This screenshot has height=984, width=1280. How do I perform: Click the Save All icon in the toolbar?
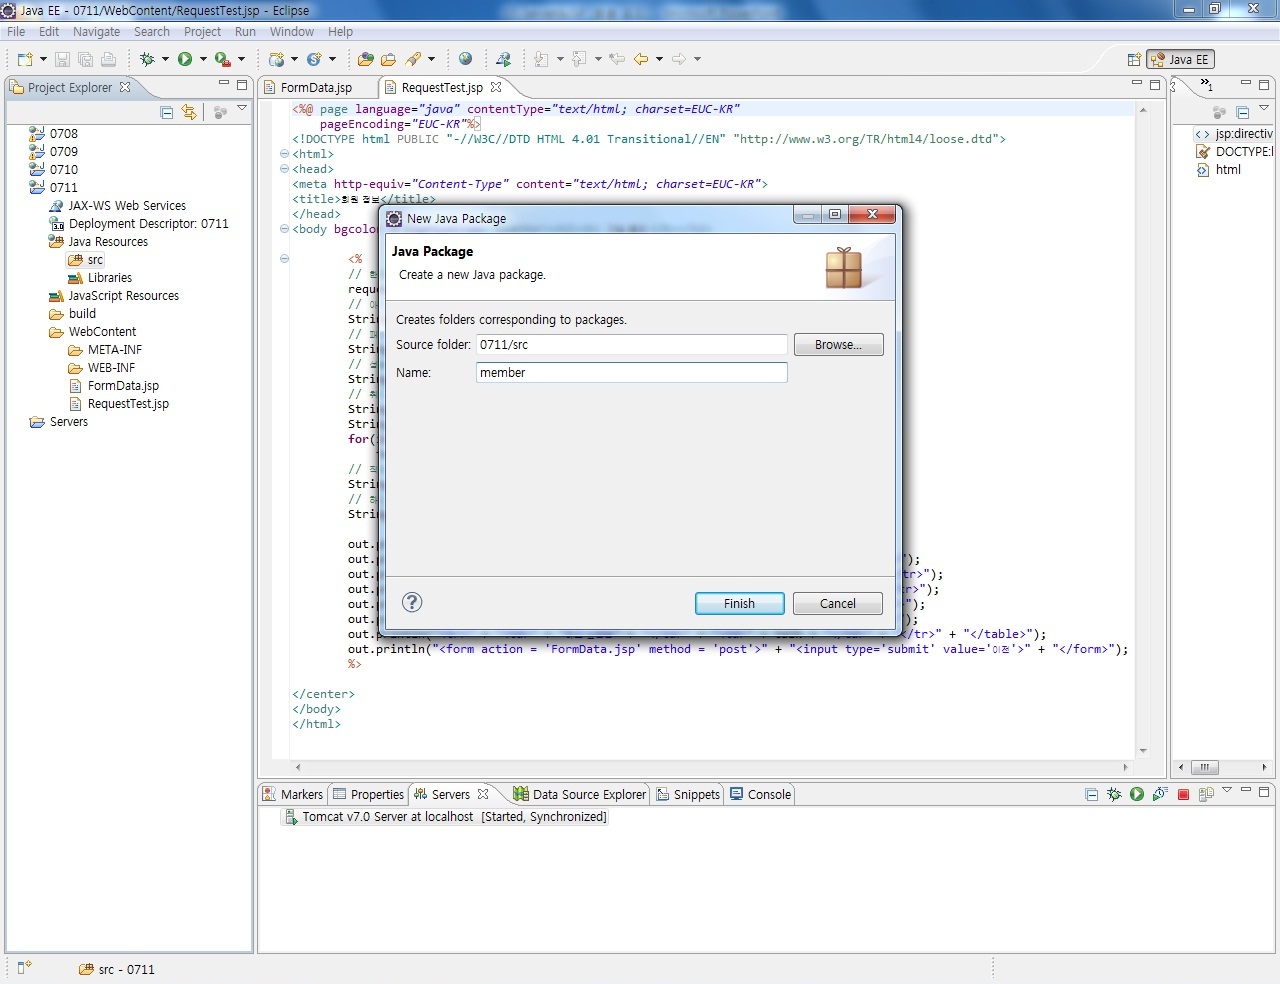[85, 59]
